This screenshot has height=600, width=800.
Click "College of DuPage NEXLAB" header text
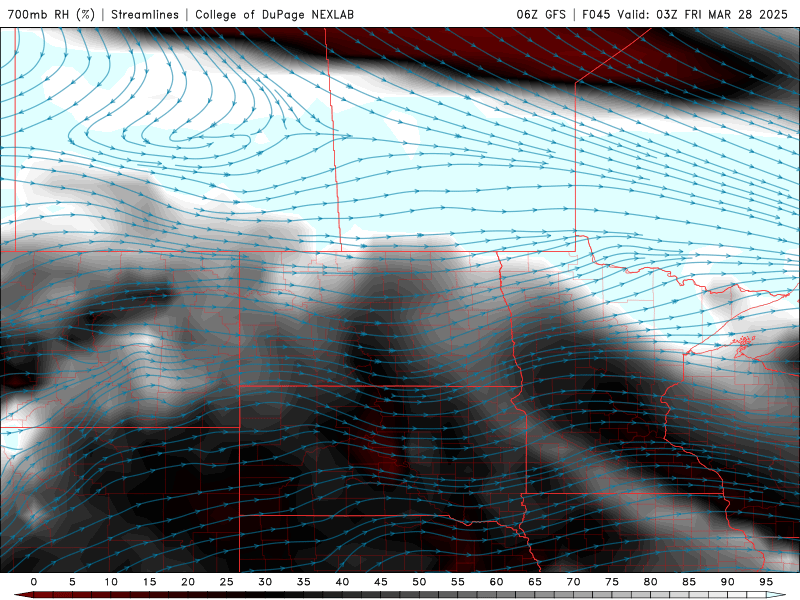(274, 14)
